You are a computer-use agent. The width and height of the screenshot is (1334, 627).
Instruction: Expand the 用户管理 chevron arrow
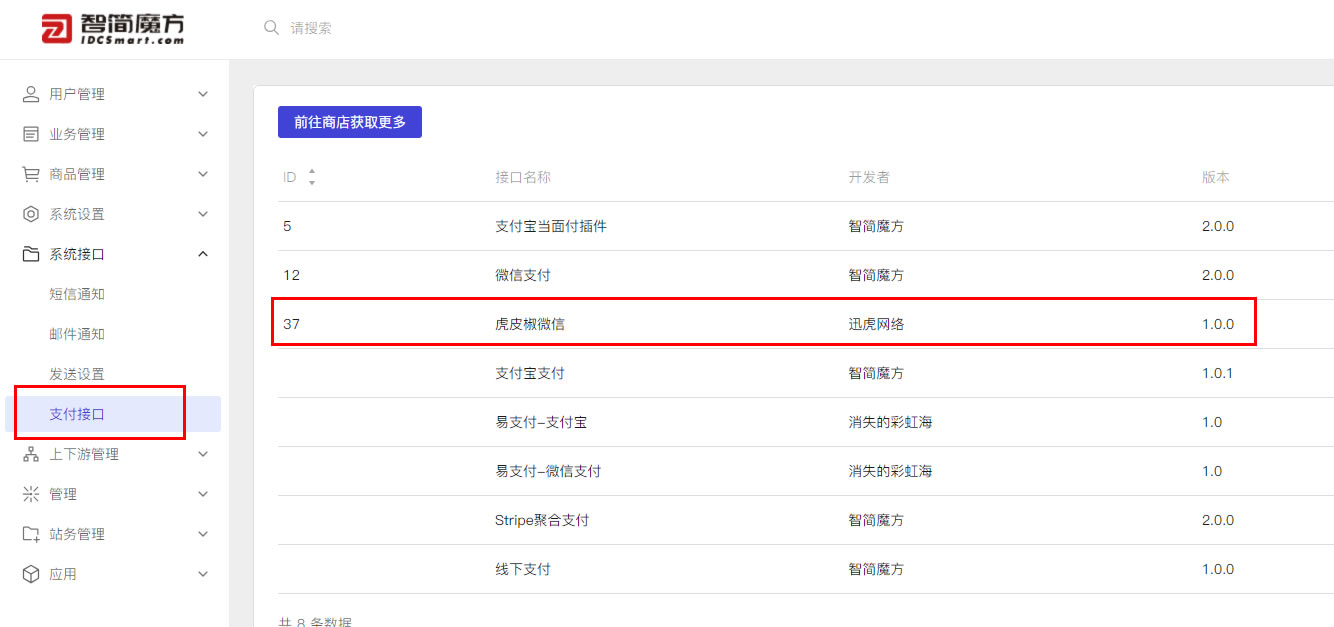203,94
